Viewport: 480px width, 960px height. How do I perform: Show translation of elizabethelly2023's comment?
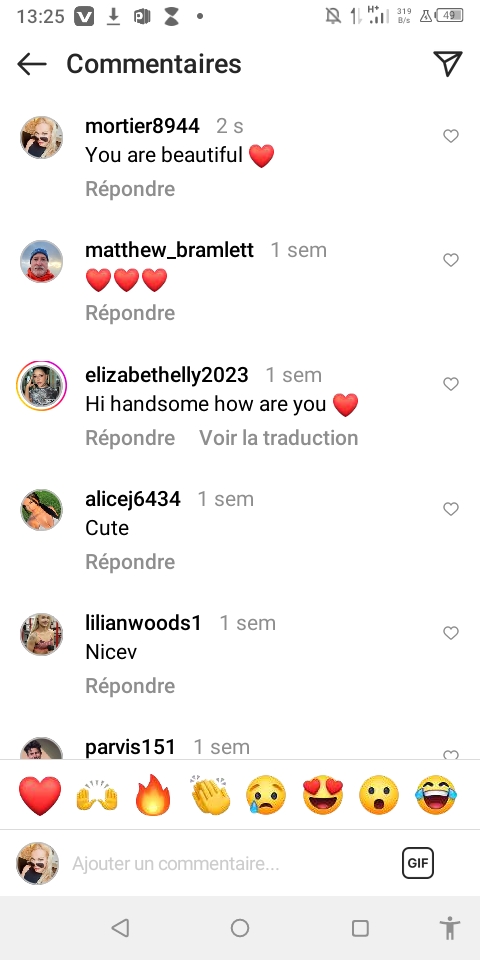[x=279, y=438]
